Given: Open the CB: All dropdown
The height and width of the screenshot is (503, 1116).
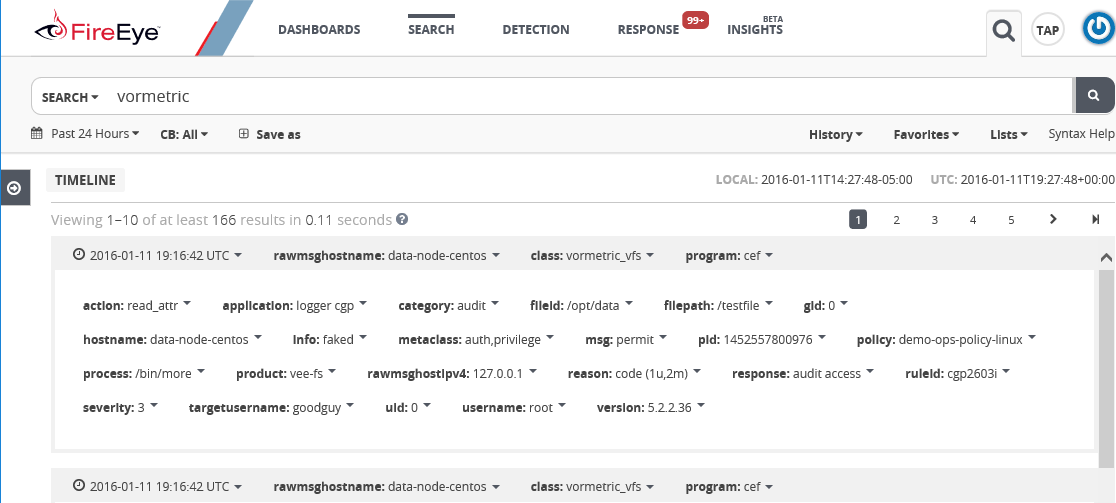Looking at the screenshot, I should click(x=184, y=134).
